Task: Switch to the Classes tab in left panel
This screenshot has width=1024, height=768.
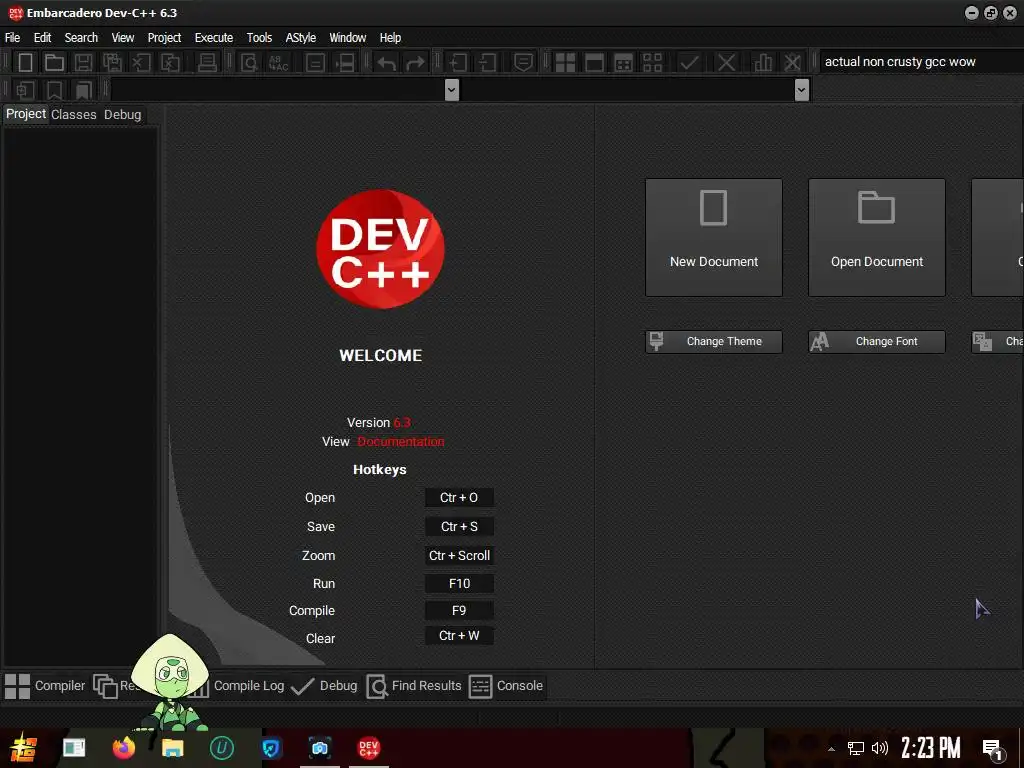Action: (74, 114)
